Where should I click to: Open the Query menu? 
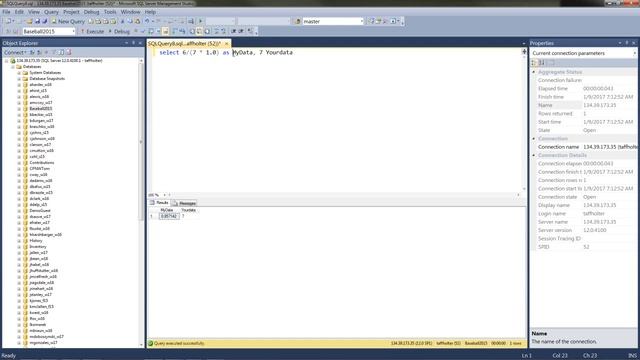51,12
